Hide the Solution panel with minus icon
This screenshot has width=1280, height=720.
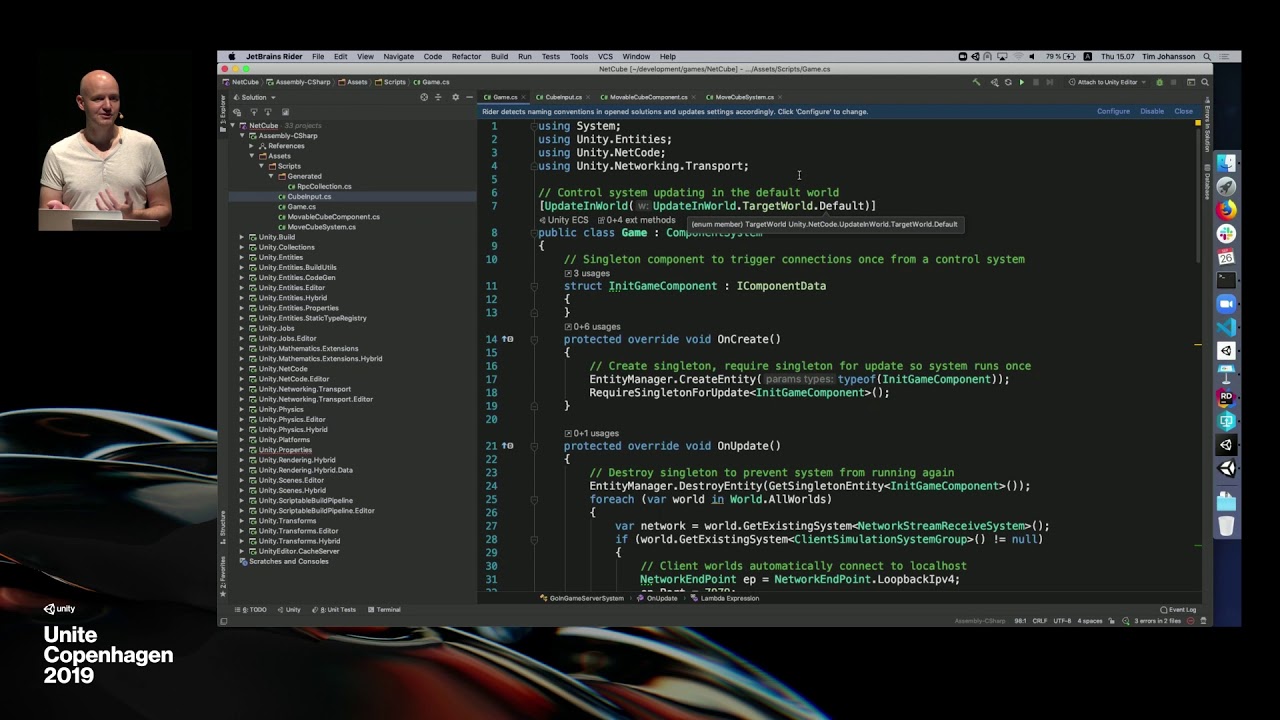[469, 97]
